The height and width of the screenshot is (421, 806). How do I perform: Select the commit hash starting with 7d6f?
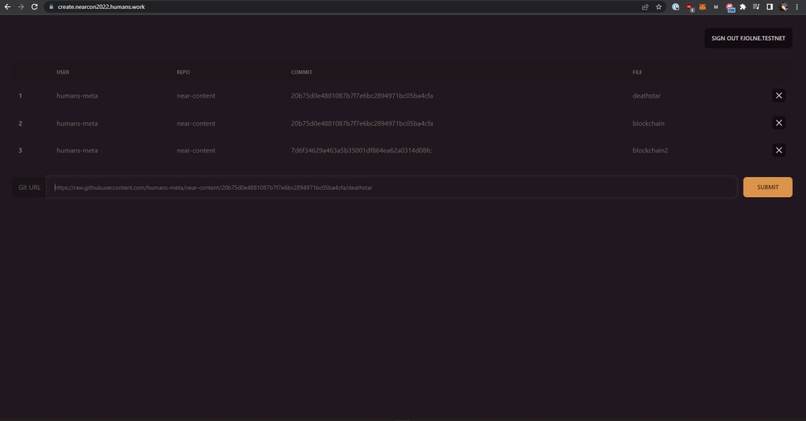(361, 150)
